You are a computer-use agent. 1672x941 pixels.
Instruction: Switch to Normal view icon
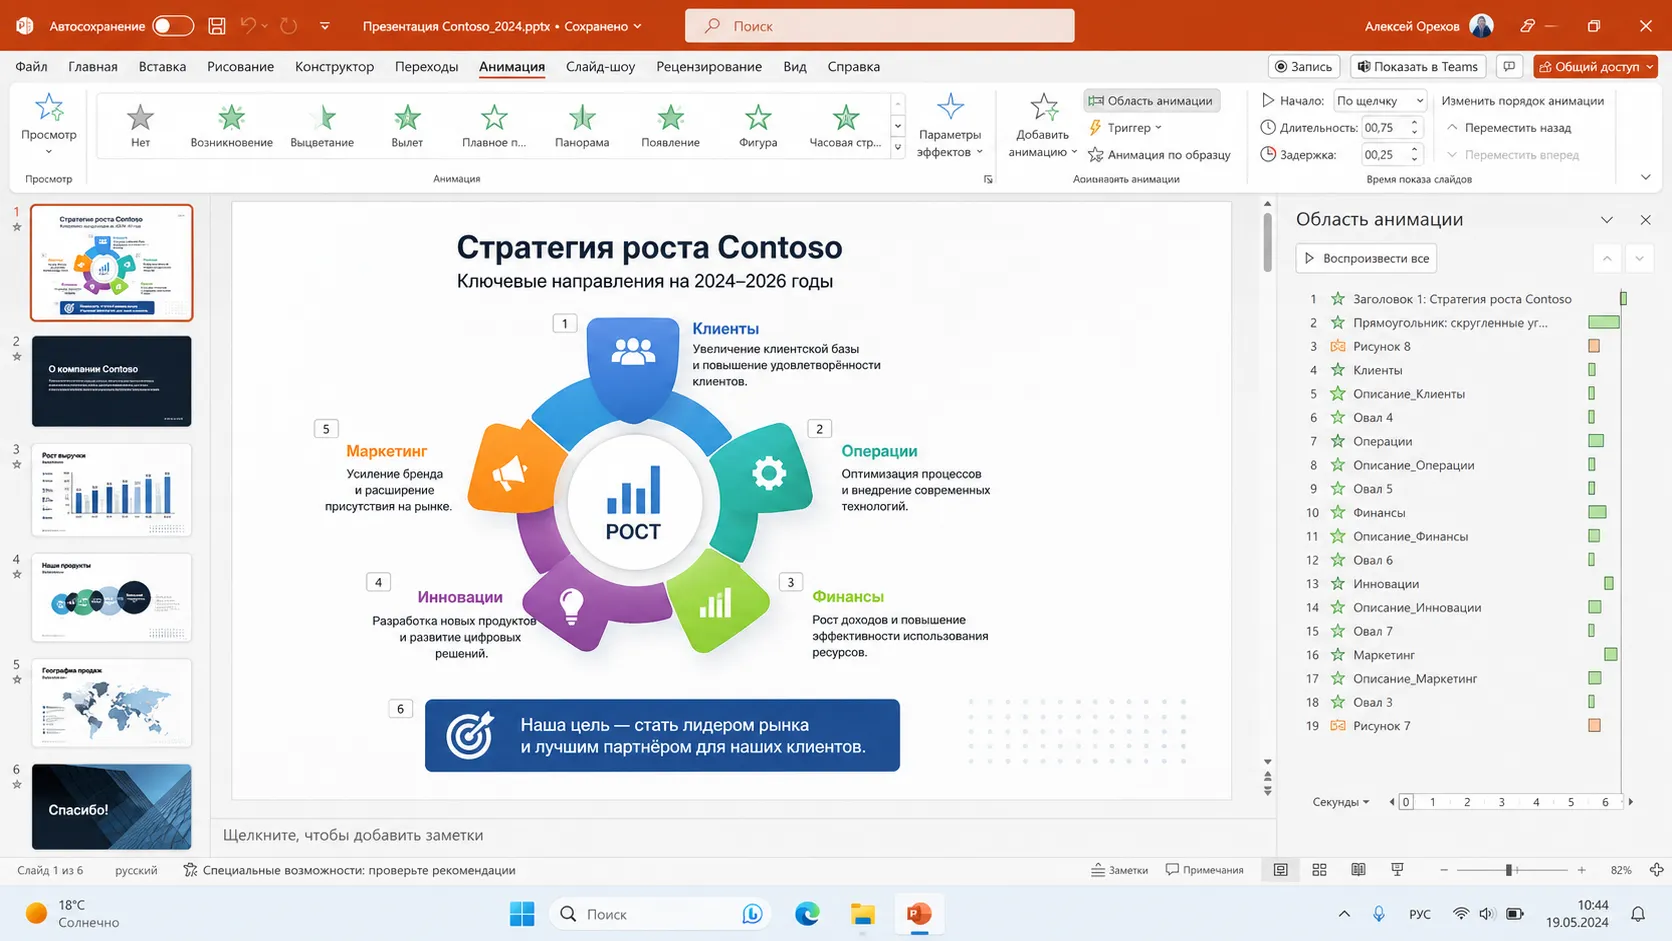tap(1280, 870)
